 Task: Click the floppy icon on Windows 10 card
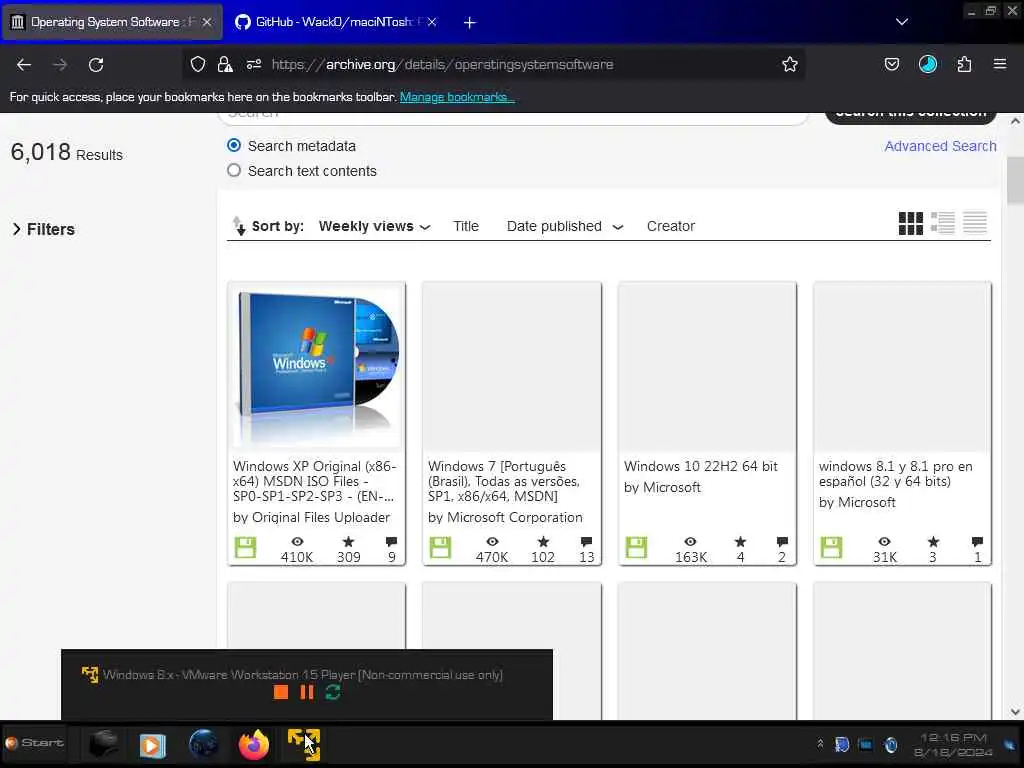(x=636, y=547)
